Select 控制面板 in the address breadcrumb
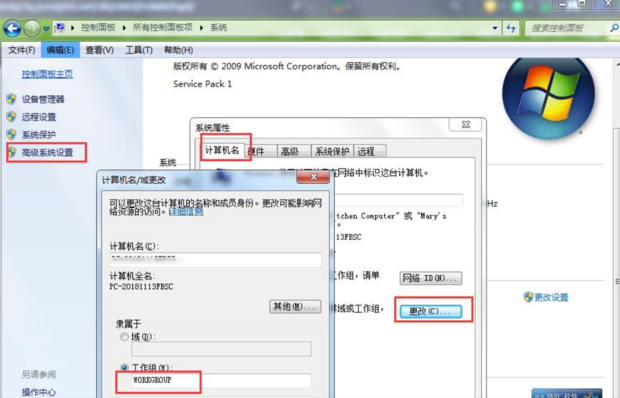The image size is (620, 398). [98, 28]
